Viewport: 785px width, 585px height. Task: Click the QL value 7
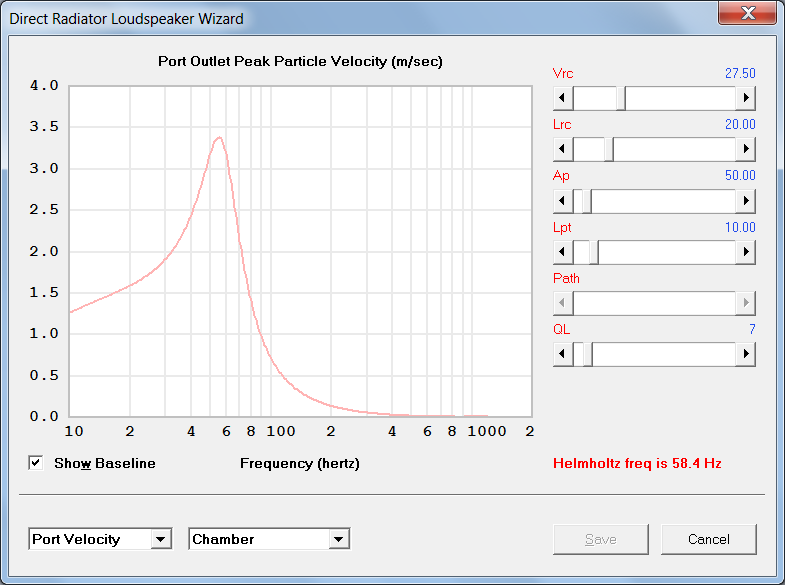coord(752,329)
